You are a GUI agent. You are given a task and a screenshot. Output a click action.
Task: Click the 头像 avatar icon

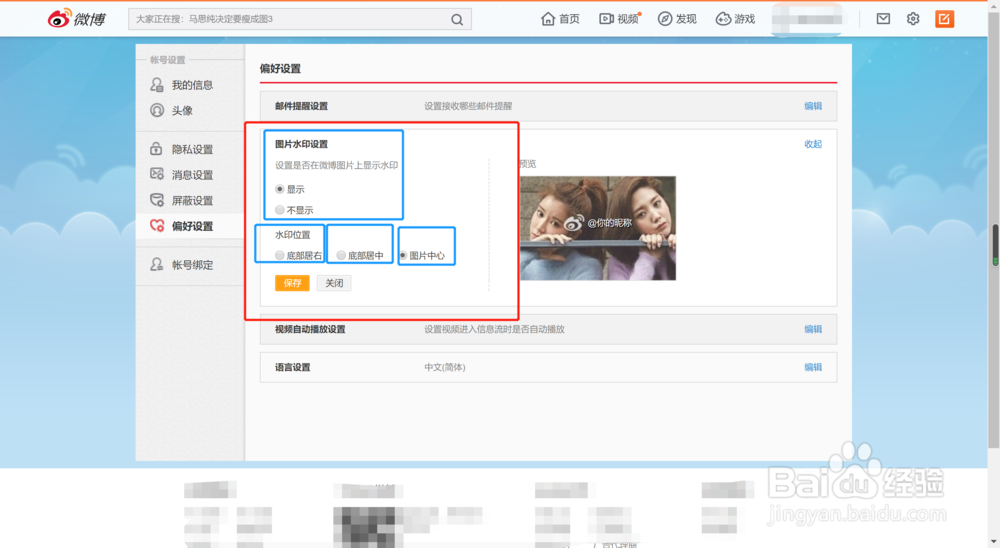pyautogui.click(x=157, y=110)
